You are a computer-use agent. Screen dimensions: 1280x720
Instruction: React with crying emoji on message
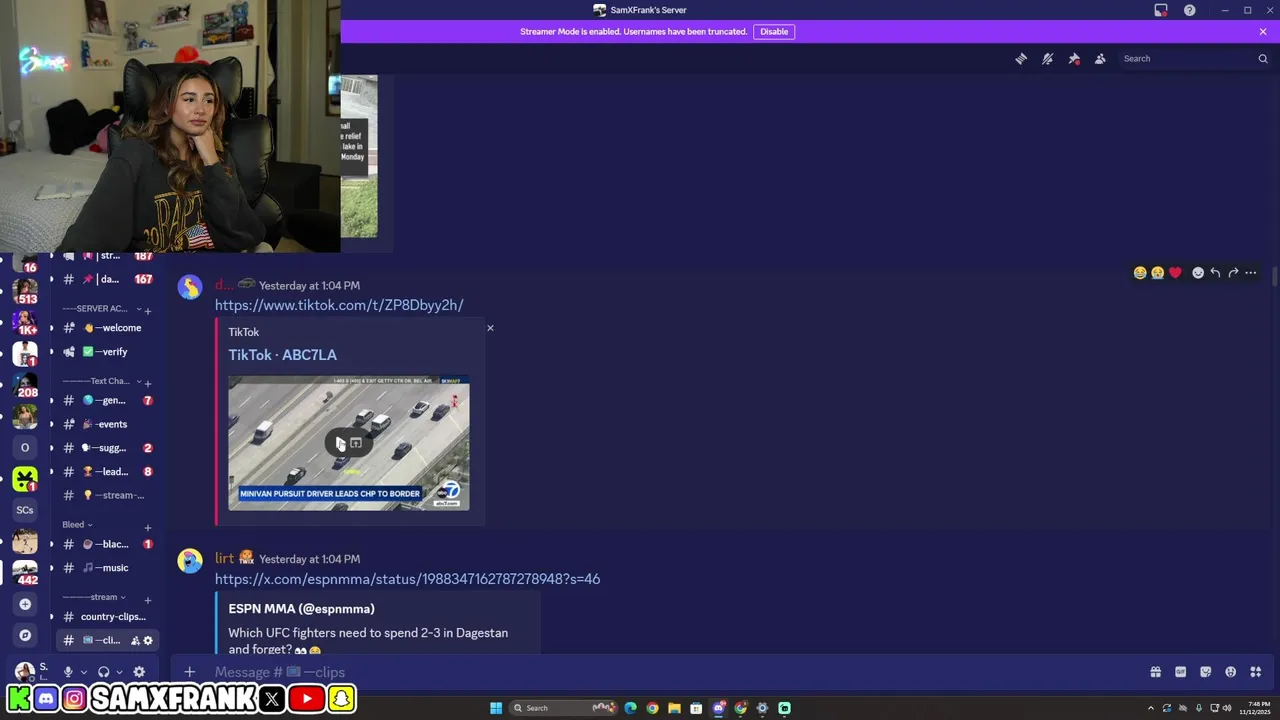pyautogui.click(x=1158, y=273)
